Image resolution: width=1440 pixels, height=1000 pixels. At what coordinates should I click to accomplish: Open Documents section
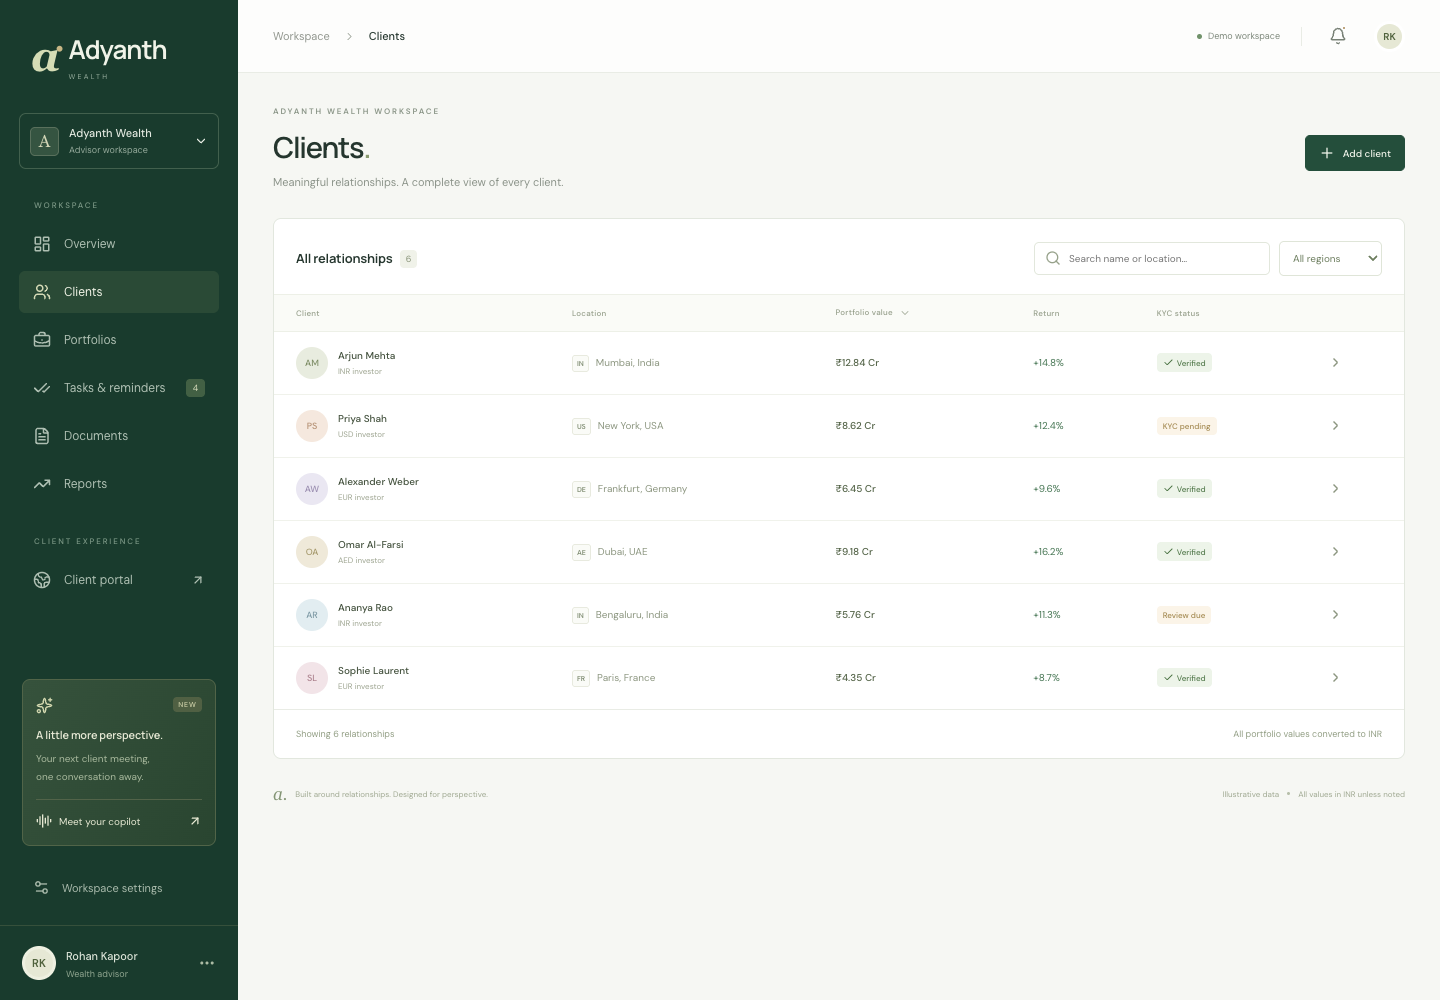point(119,436)
